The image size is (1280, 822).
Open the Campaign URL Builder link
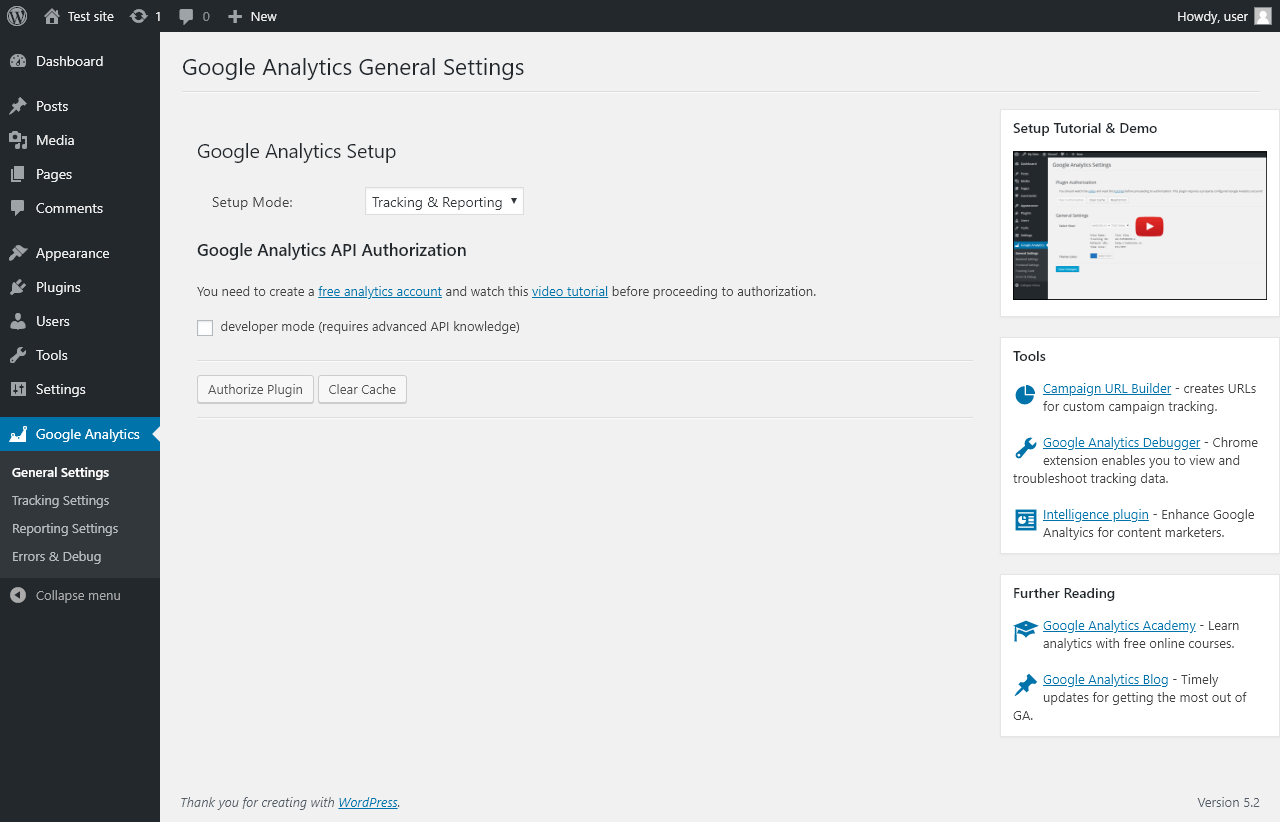click(1107, 388)
